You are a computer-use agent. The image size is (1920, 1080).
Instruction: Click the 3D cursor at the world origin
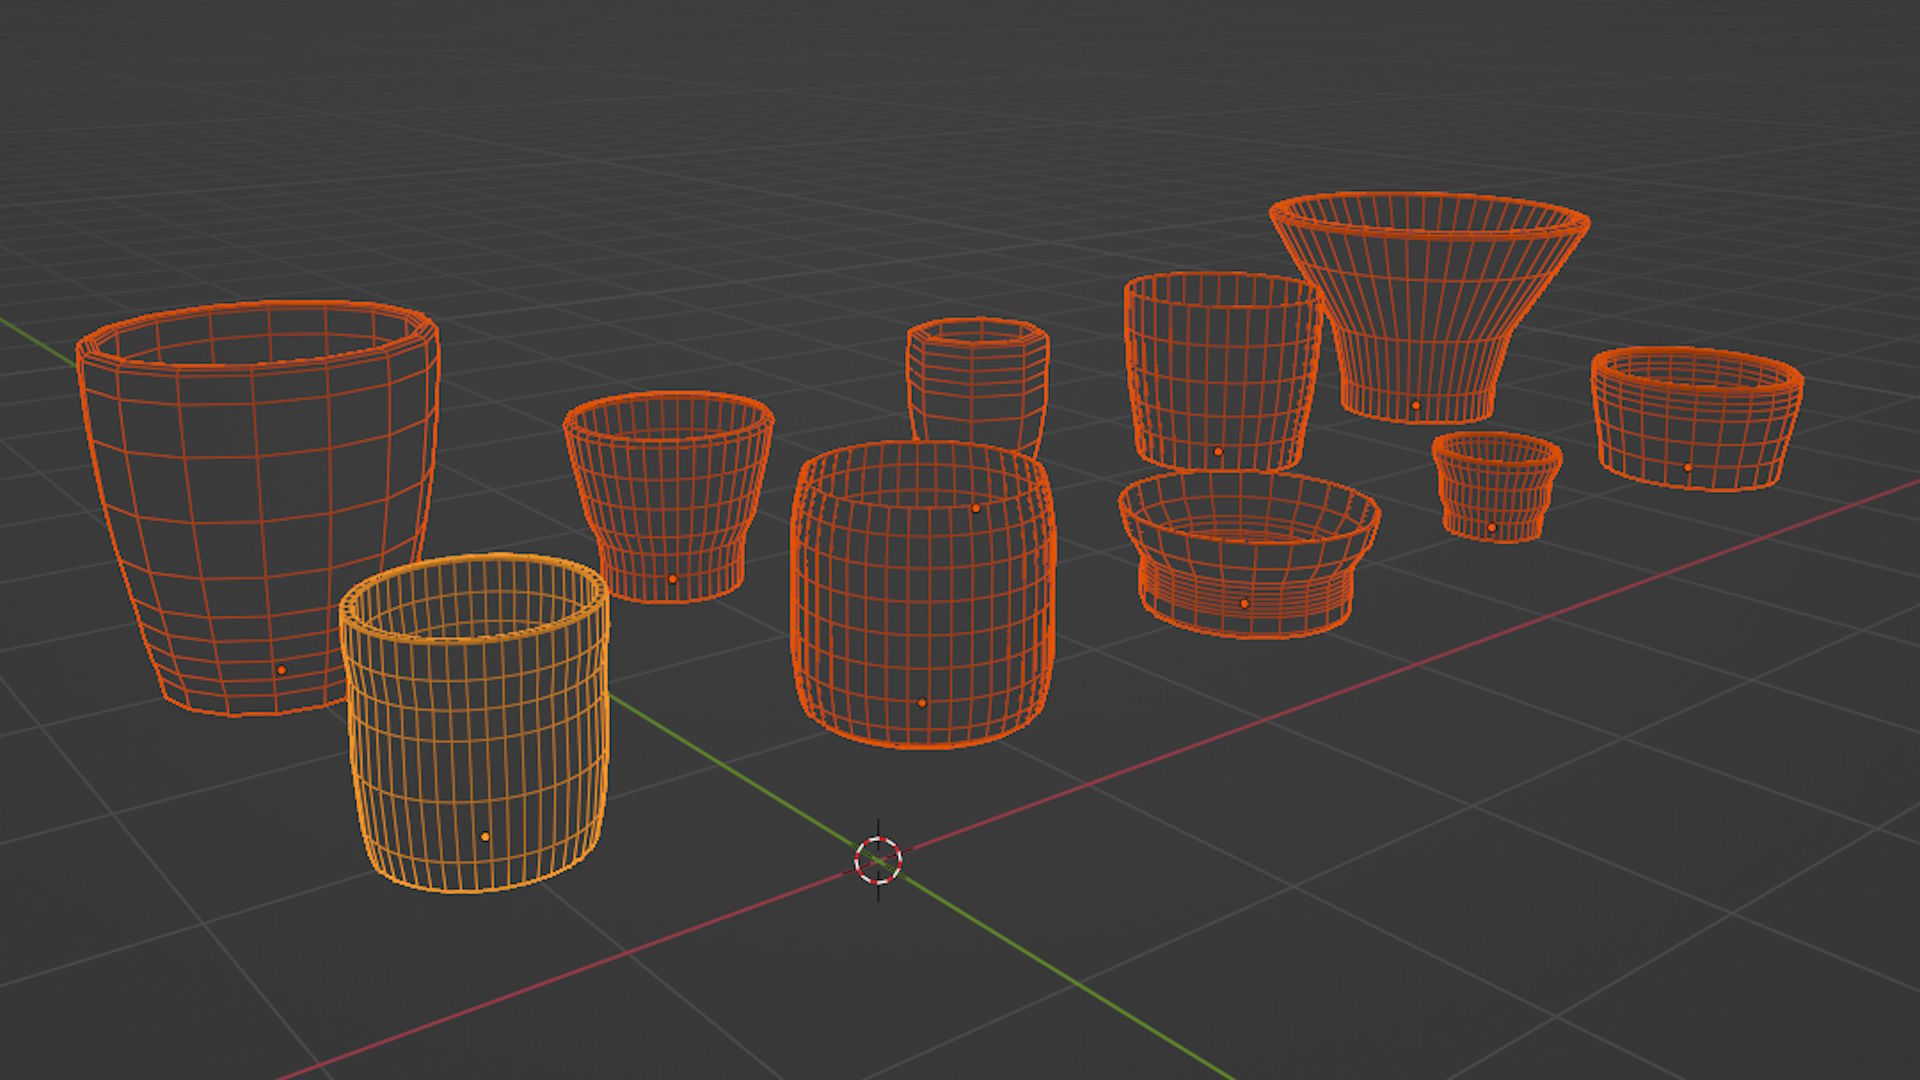point(878,860)
